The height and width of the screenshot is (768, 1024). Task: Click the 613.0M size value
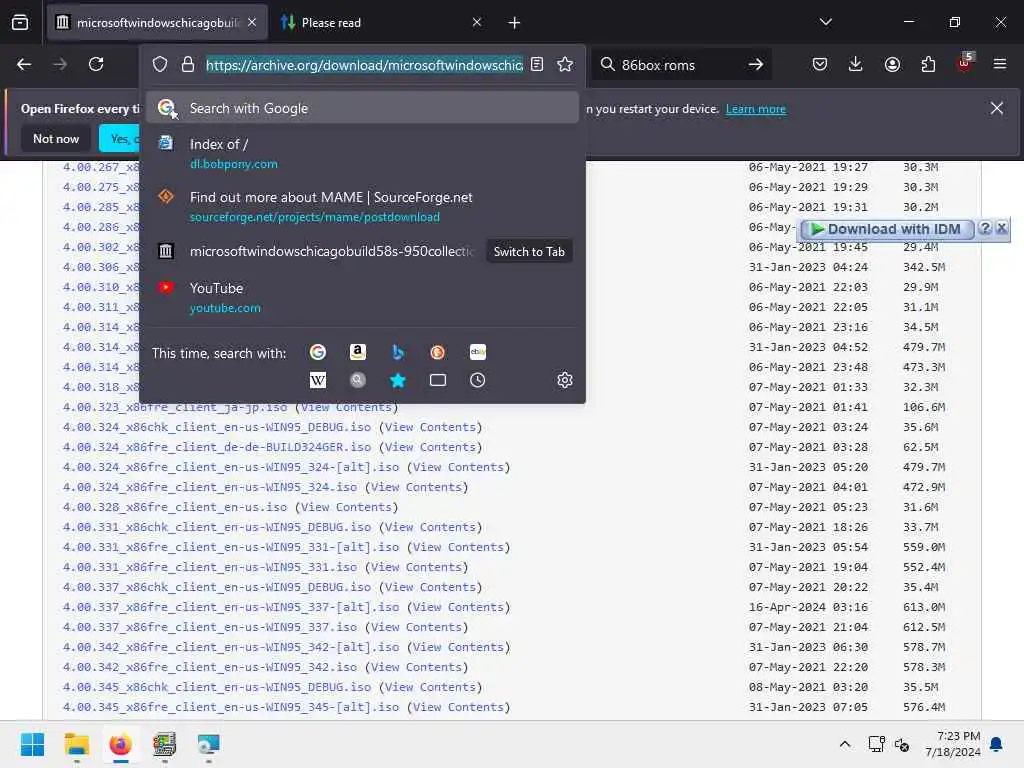[923, 607]
